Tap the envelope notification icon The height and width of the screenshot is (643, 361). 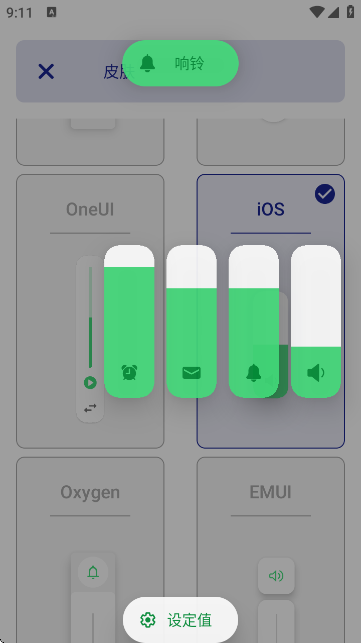point(191,373)
